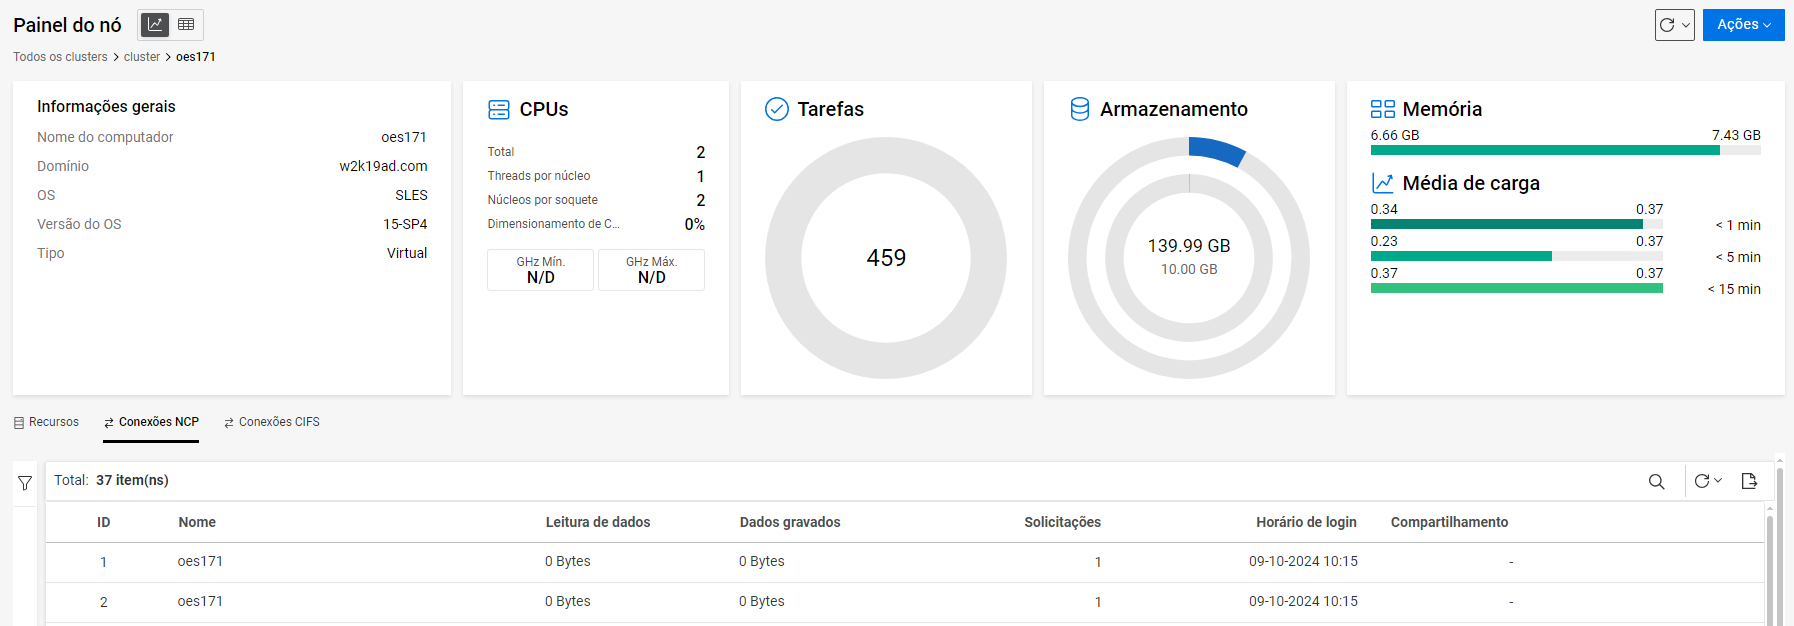
Task: Export the connections list to file
Action: coord(1749,481)
